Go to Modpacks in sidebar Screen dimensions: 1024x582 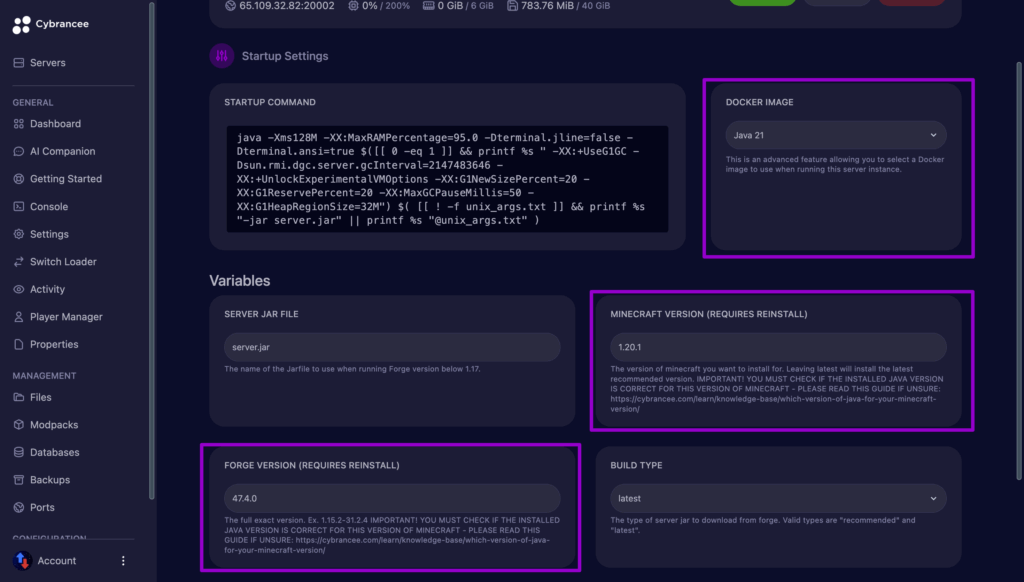point(53,425)
